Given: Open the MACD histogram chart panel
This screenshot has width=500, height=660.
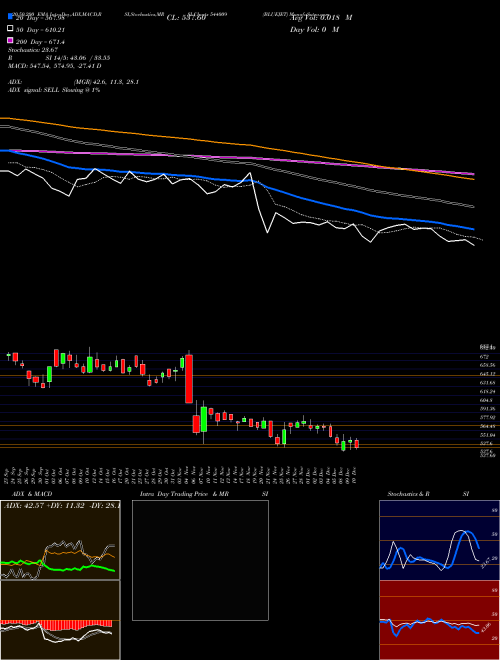Looking at the screenshot, I should [x=60, y=620].
